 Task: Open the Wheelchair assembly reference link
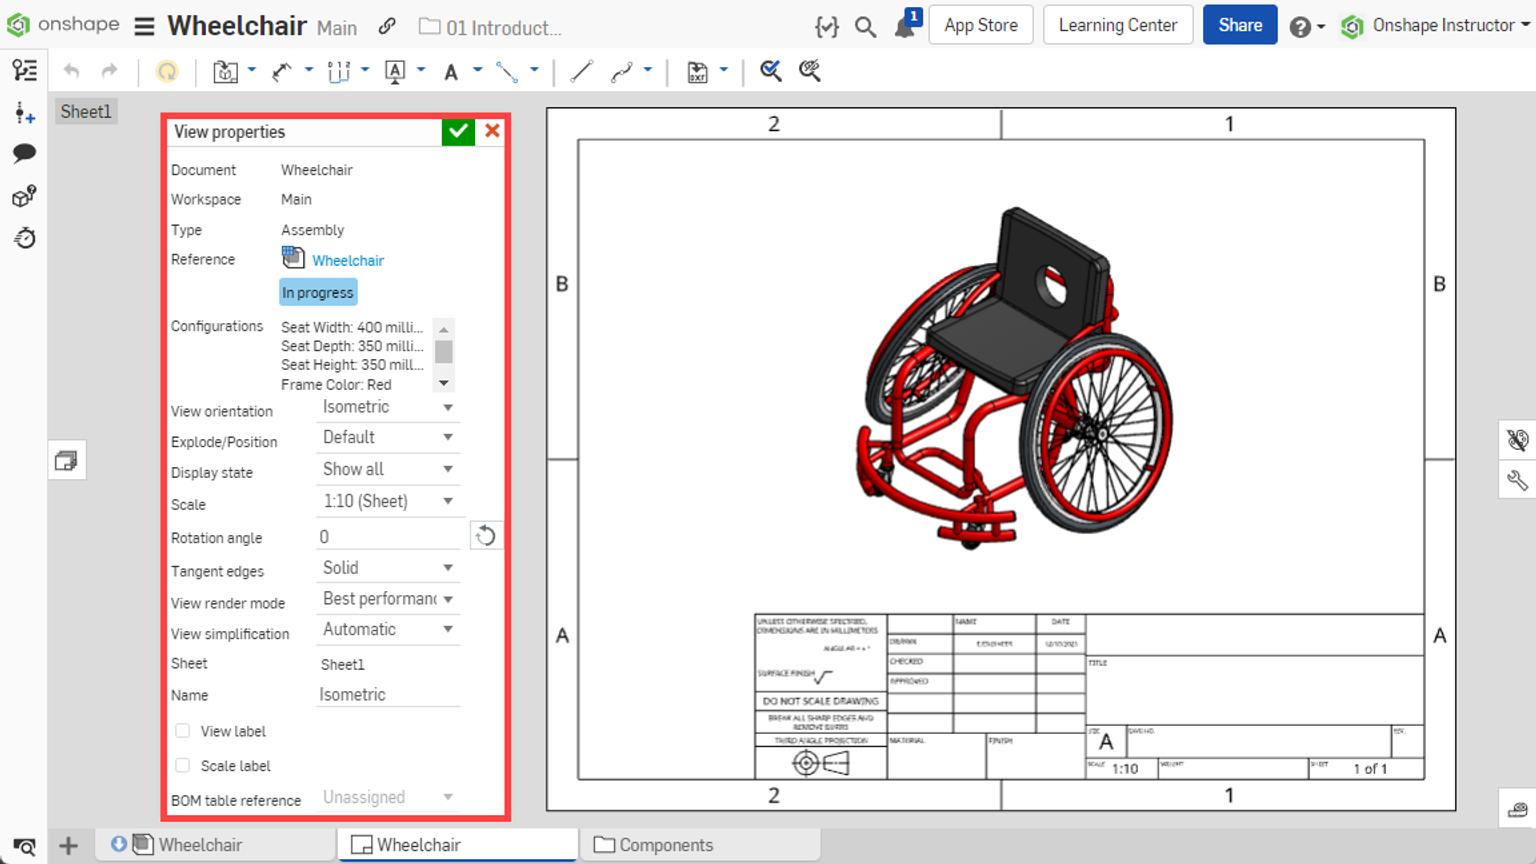click(347, 260)
